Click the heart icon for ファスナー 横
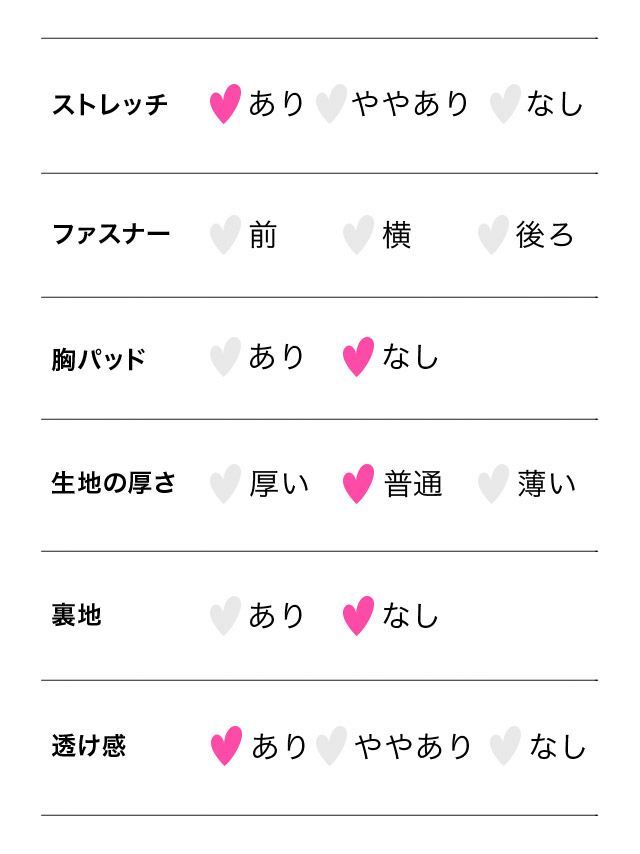The width and height of the screenshot is (640, 854). coord(358,235)
